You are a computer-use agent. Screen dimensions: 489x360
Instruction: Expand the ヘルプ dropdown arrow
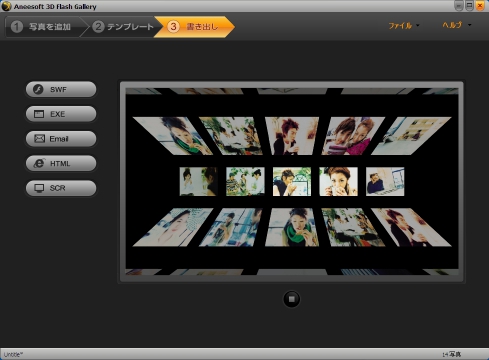click(470, 25)
